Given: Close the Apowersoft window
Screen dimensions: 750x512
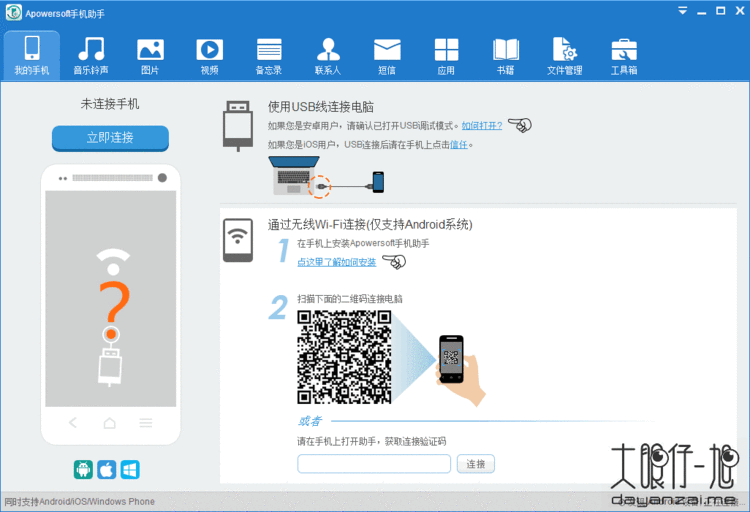Looking at the screenshot, I should (739, 11).
